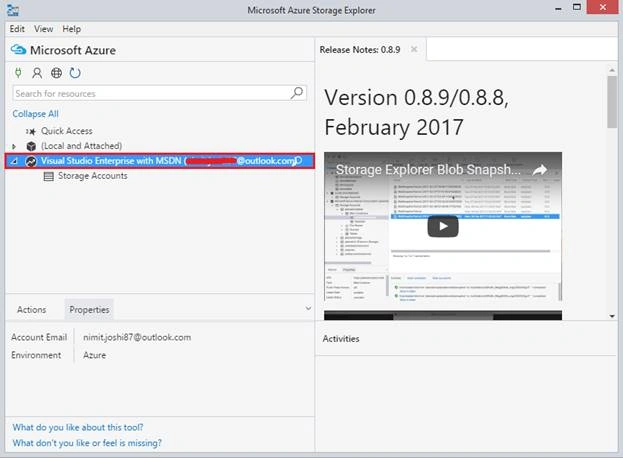Open 'What don't you like or feel is missing?'

point(87,443)
